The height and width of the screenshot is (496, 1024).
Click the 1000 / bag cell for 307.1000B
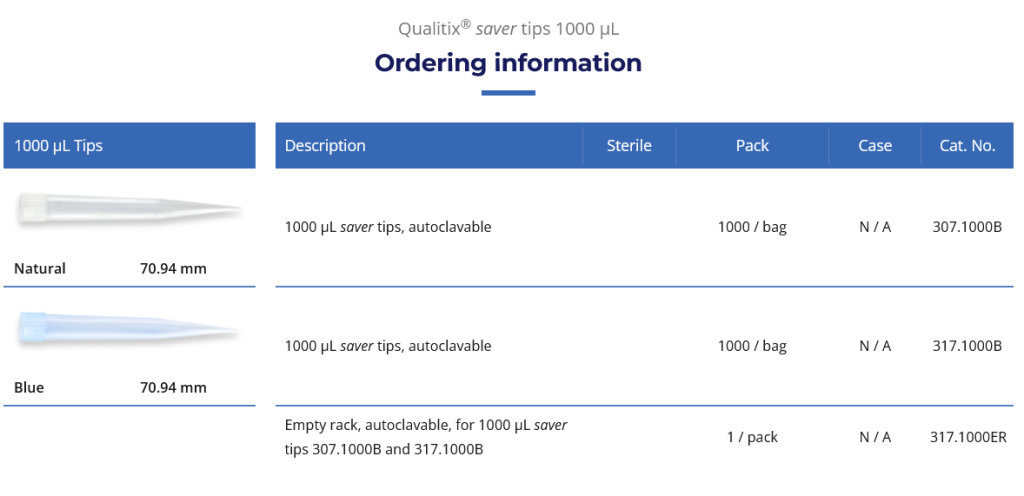point(752,227)
